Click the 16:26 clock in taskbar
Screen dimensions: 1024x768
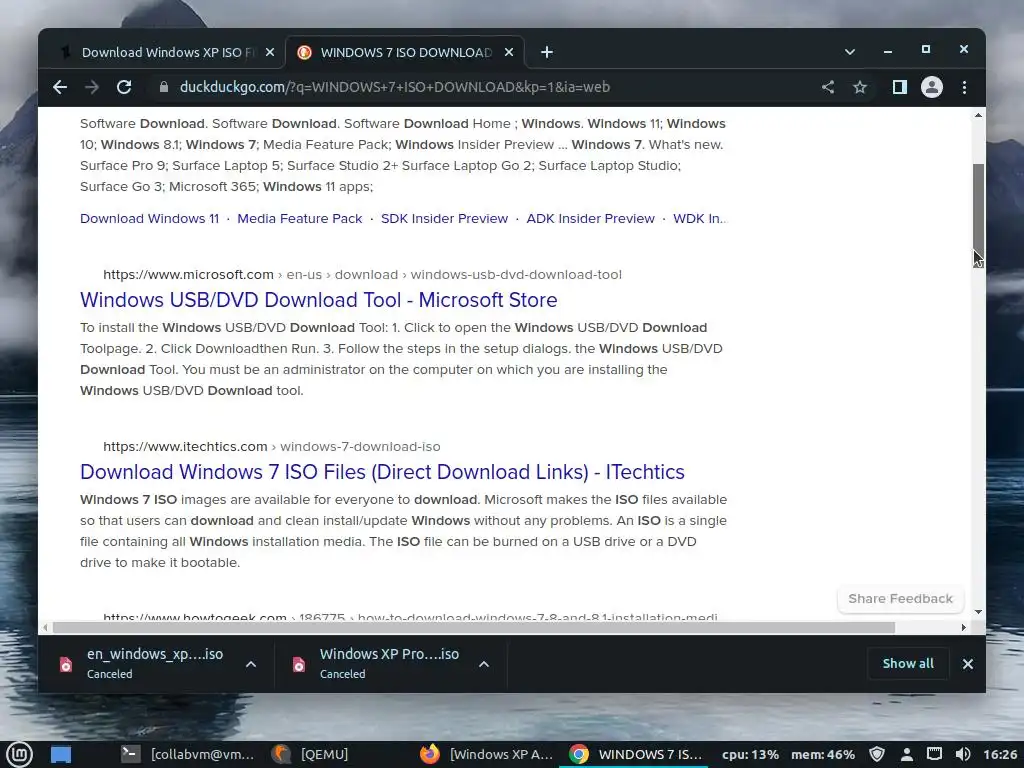click(1000, 754)
